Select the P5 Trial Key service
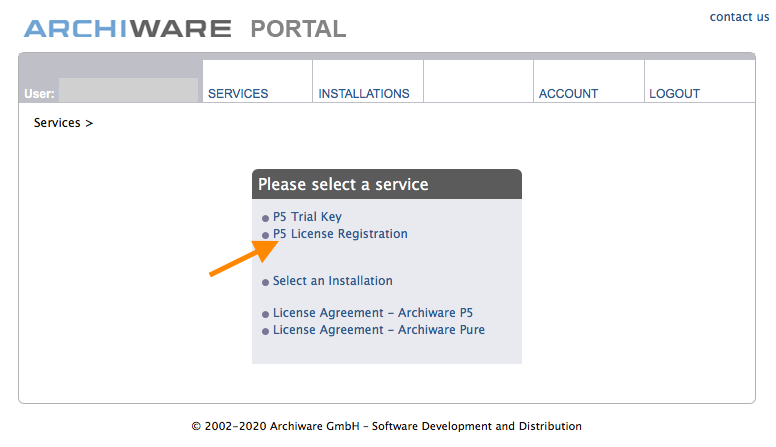This screenshot has height=447, width=776. point(307,217)
